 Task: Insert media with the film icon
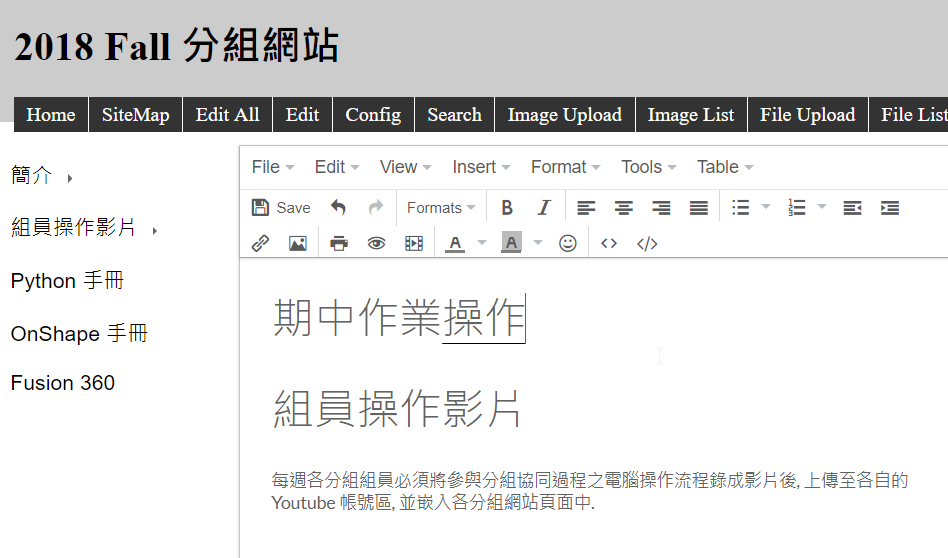point(414,243)
